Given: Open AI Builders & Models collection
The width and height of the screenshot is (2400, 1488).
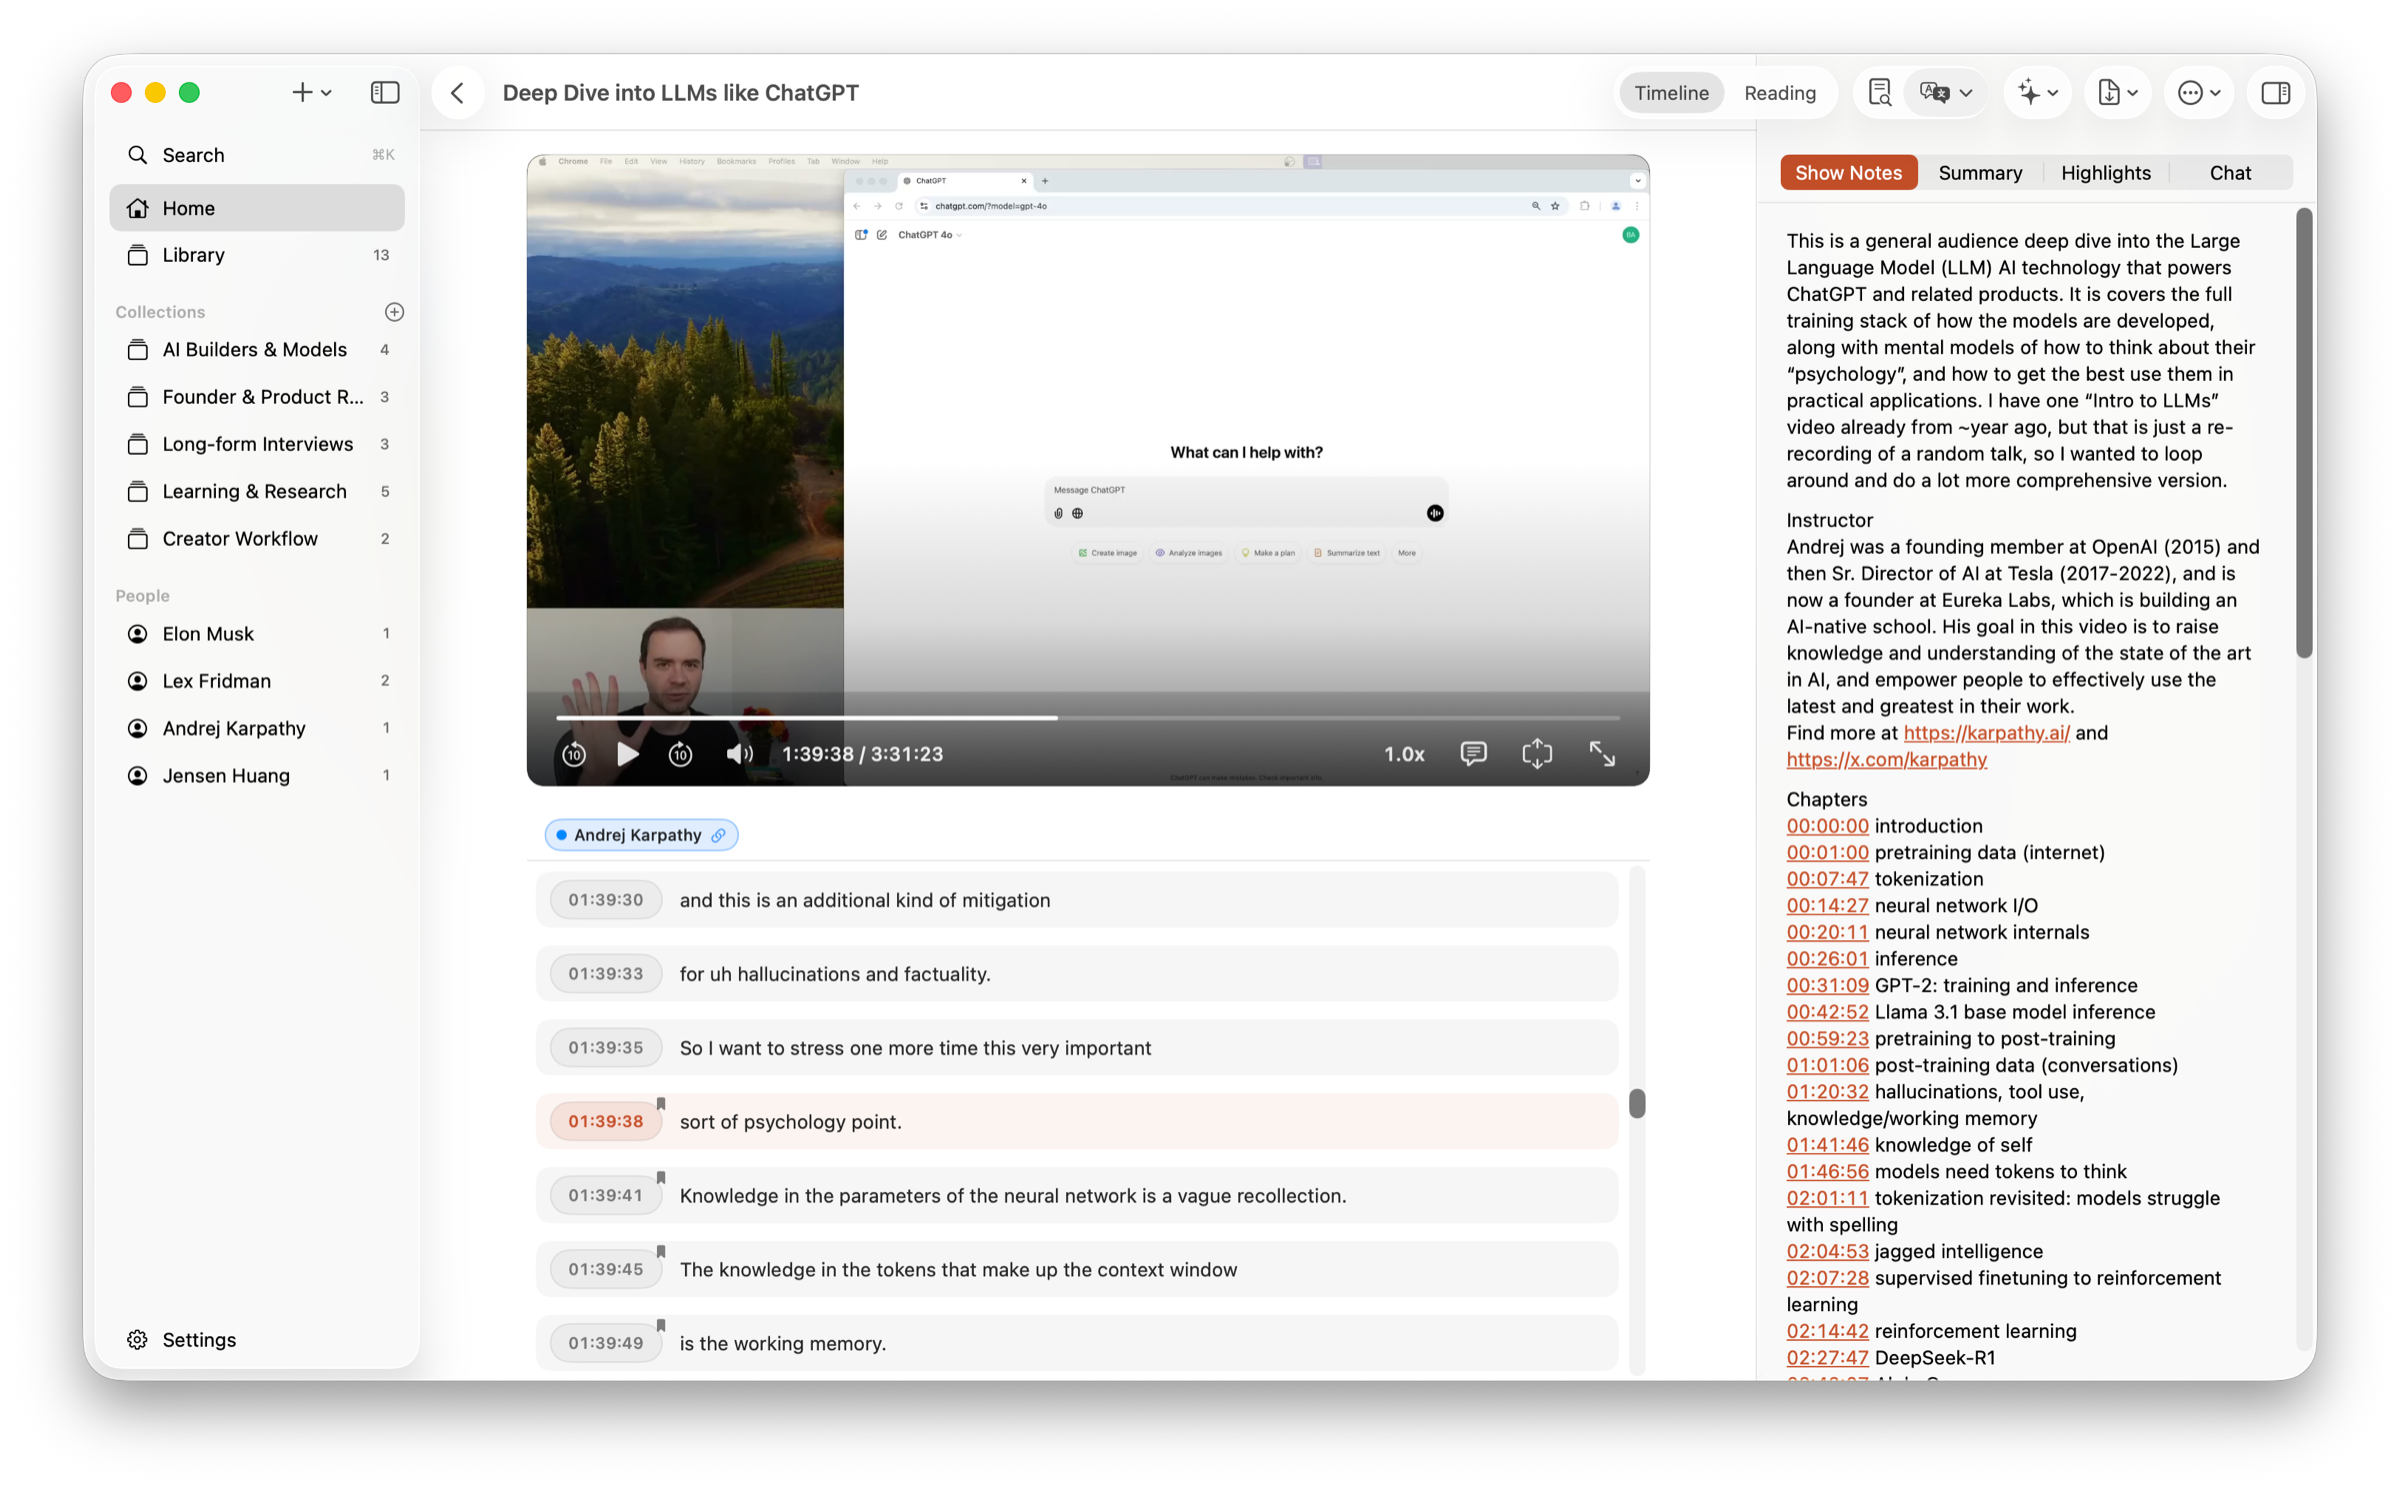Looking at the screenshot, I should [258, 349].
